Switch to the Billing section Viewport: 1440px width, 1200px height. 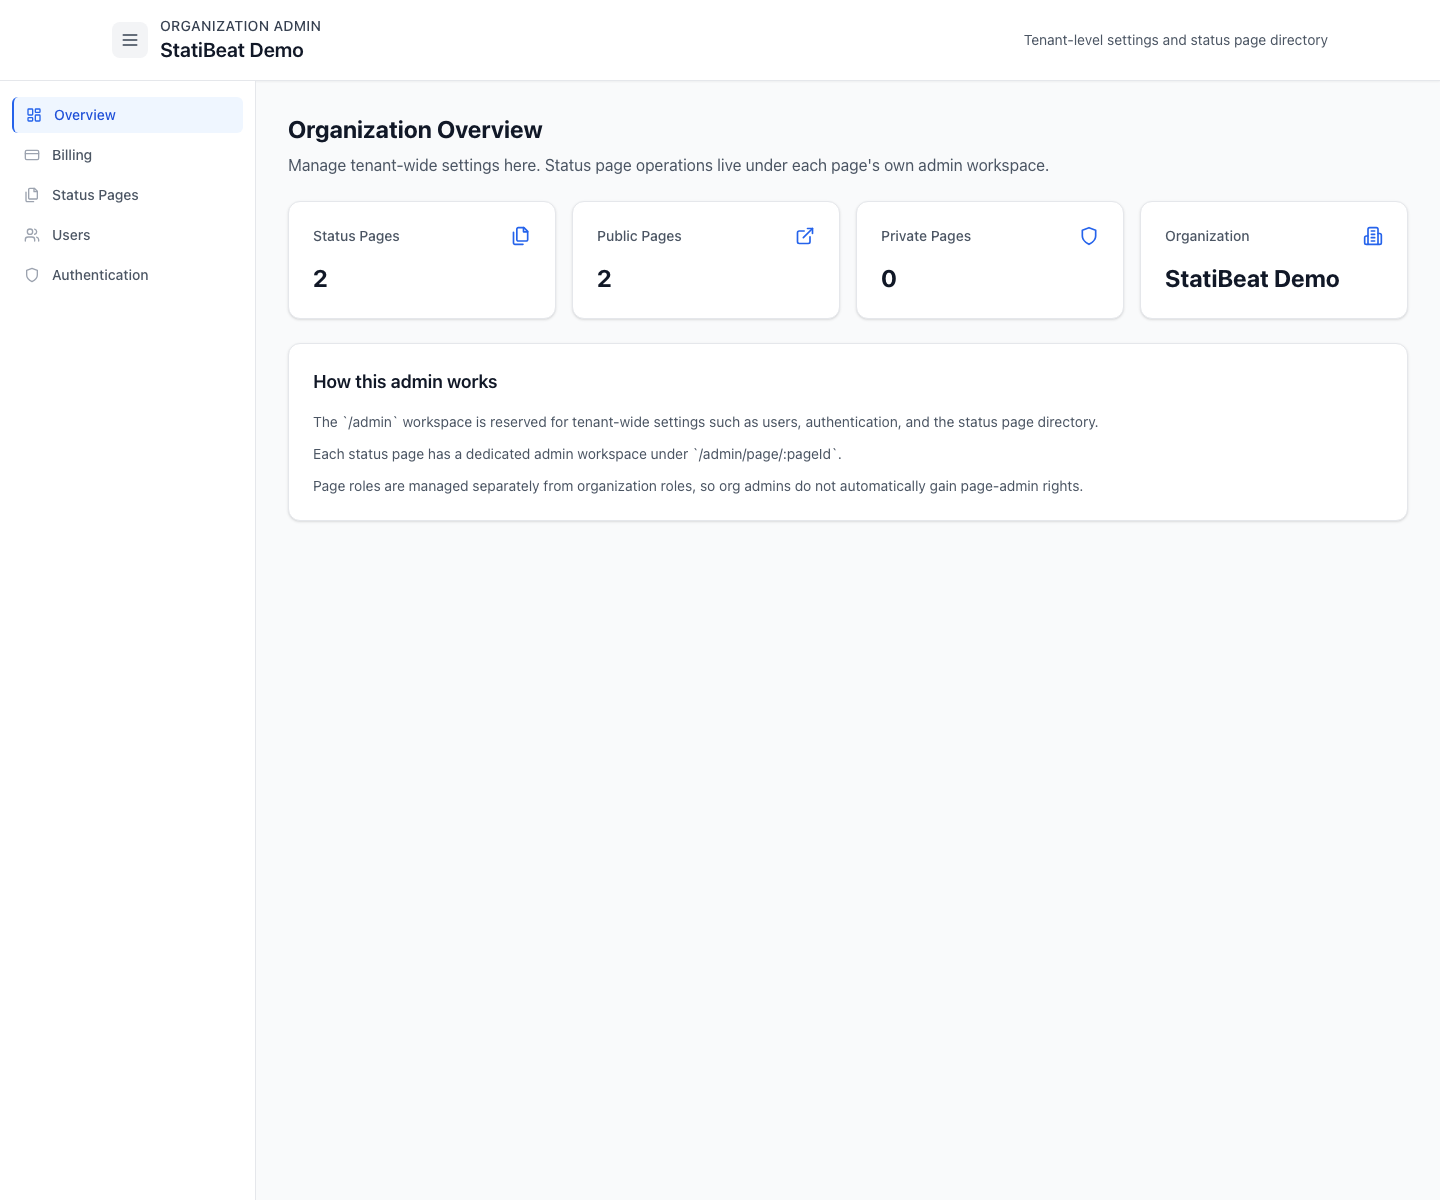point(71,154)
